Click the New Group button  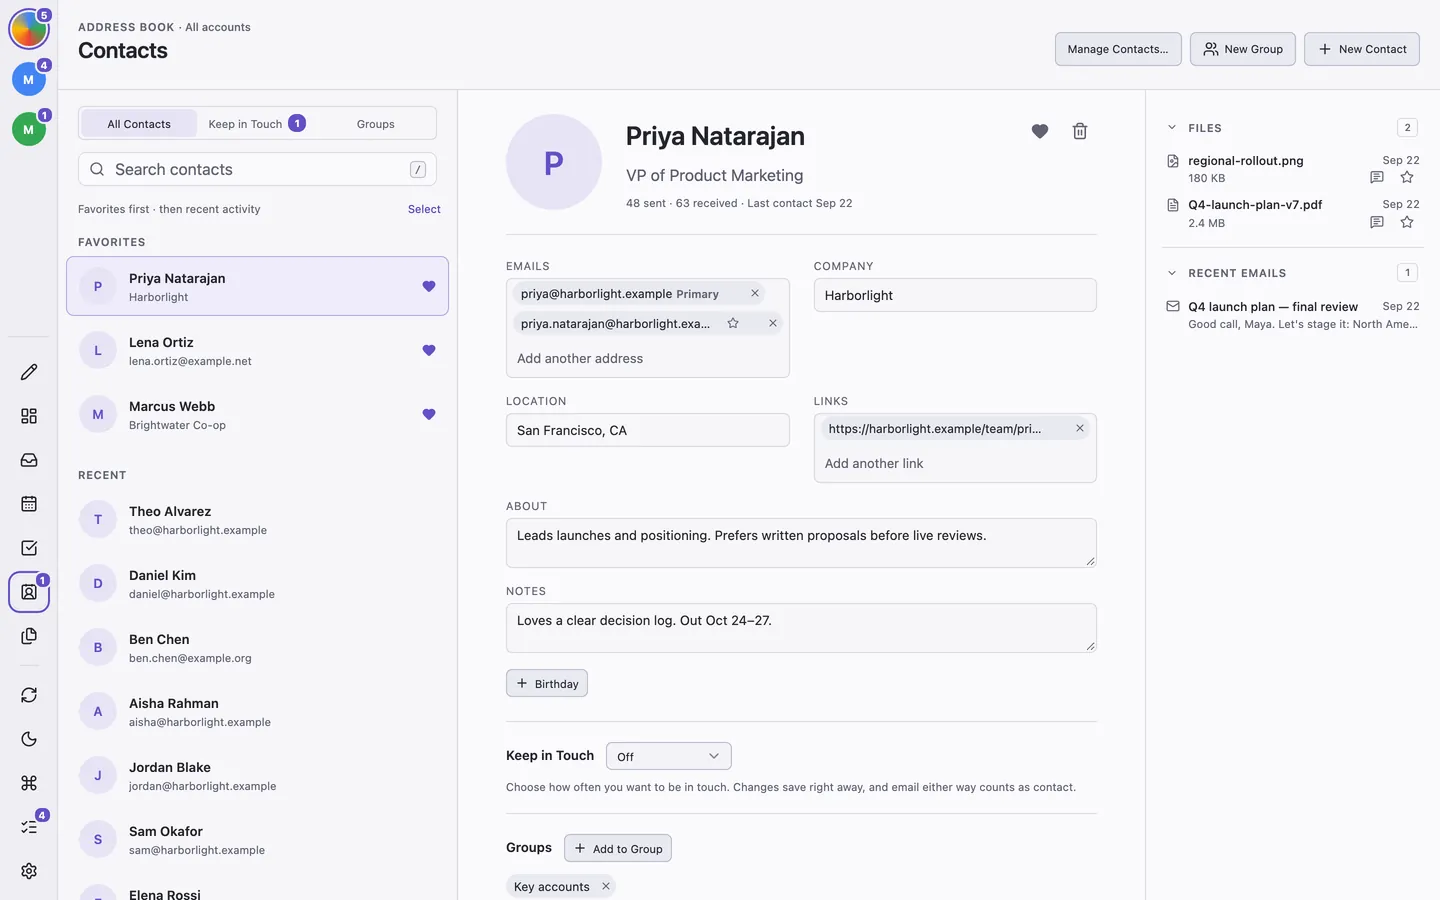[x=1243, y=49]
